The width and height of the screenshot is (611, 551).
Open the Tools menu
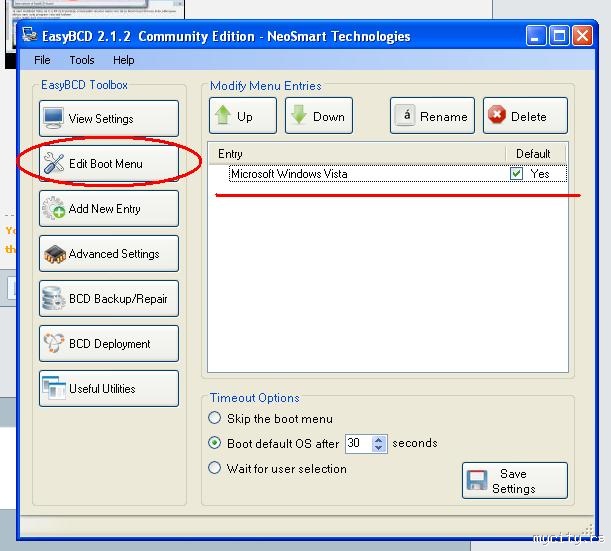pos(82,60)
